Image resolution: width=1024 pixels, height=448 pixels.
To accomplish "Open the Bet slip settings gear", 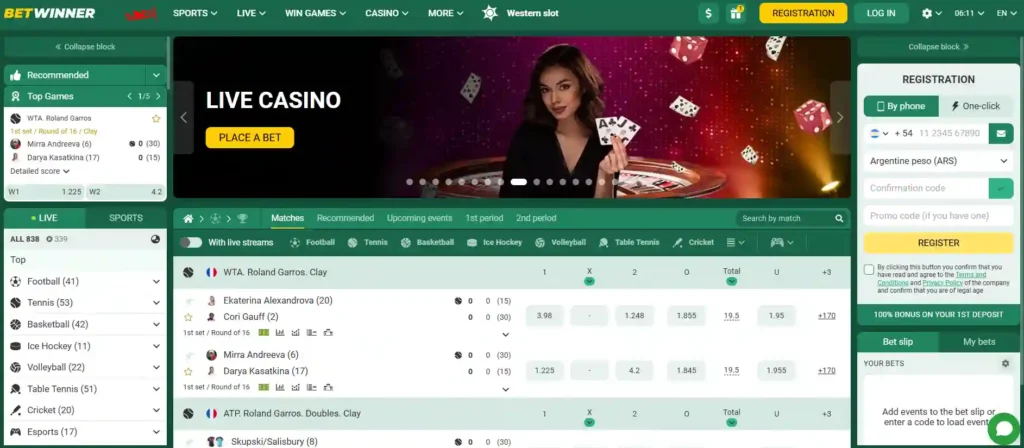I will tap(1005, 363).
